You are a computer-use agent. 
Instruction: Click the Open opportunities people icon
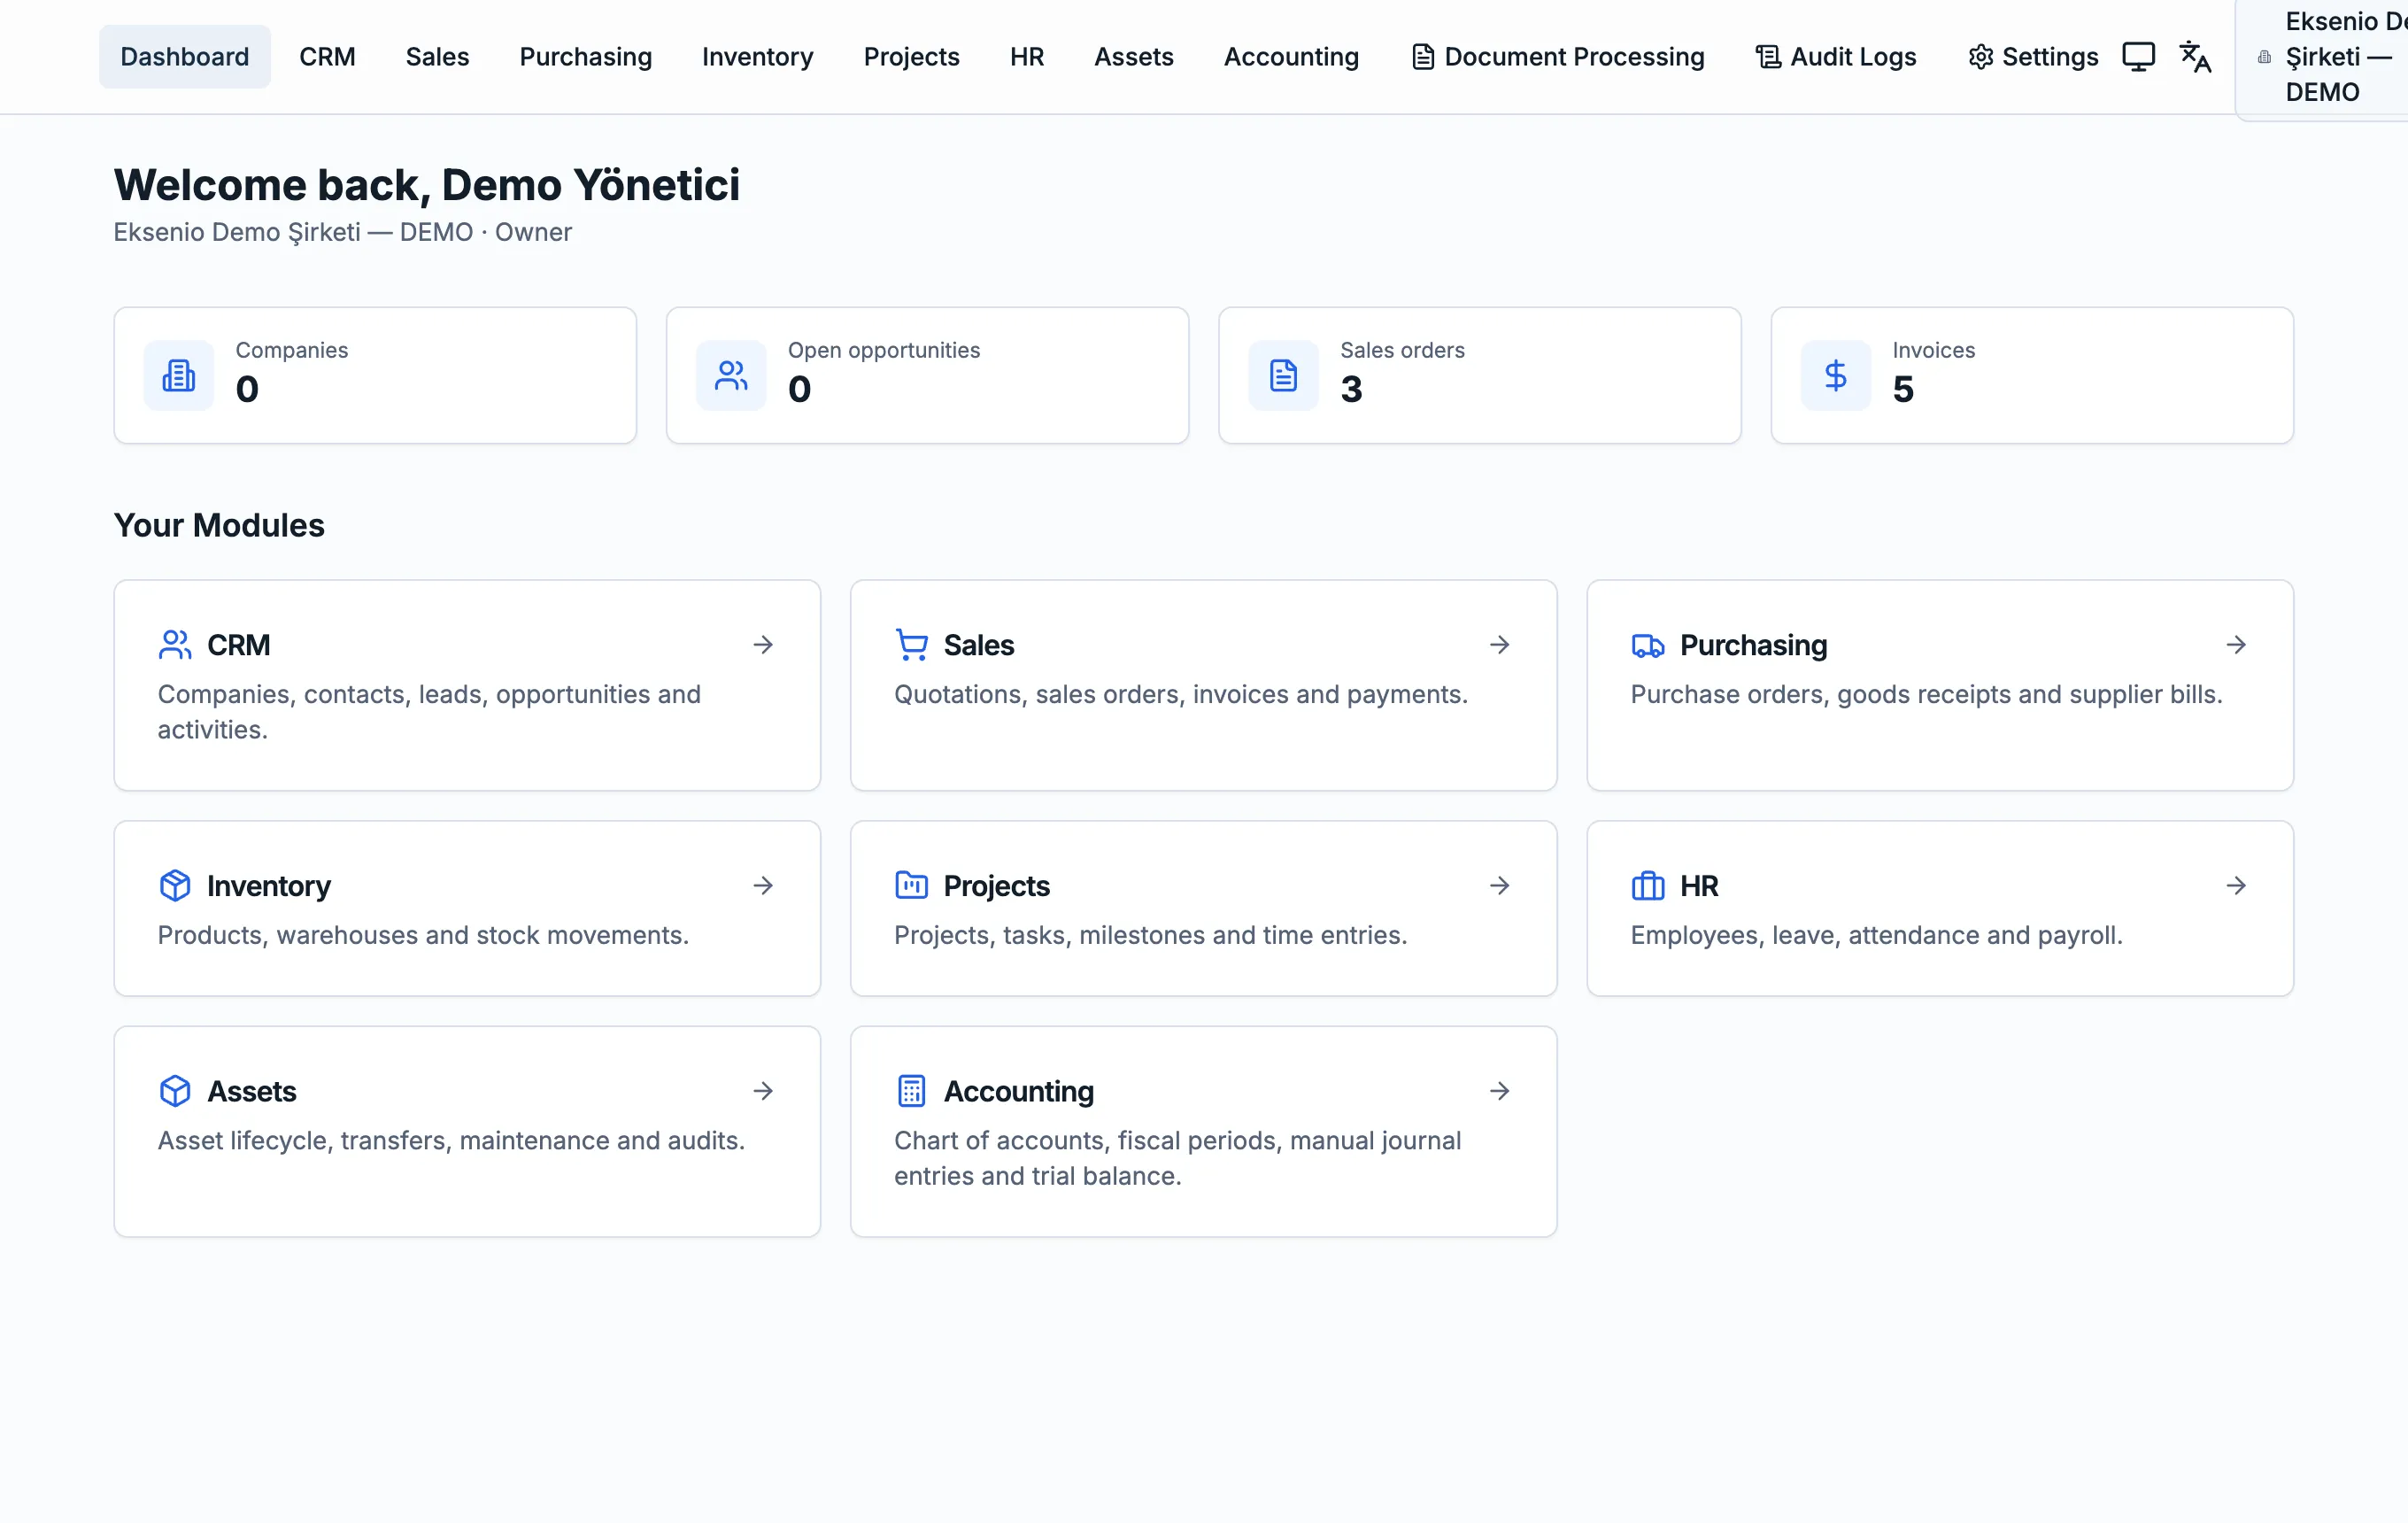[x=731, y=376]
